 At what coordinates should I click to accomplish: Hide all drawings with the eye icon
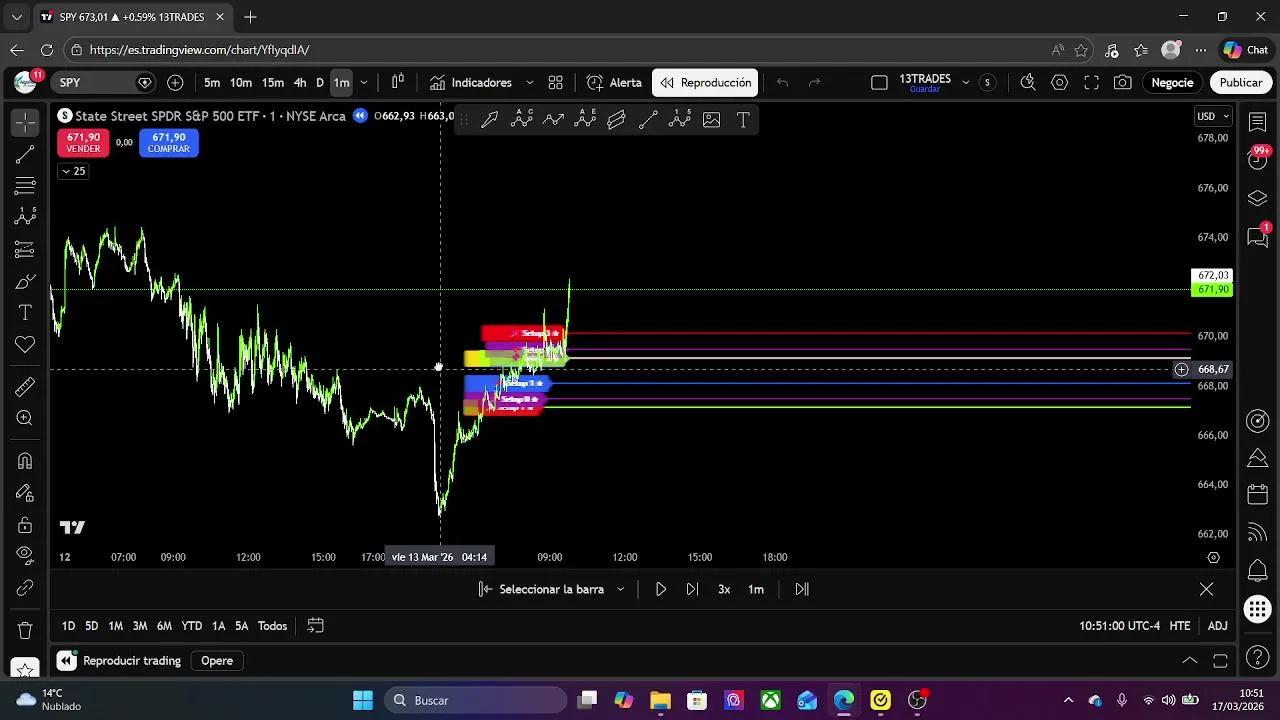[25, 556]
